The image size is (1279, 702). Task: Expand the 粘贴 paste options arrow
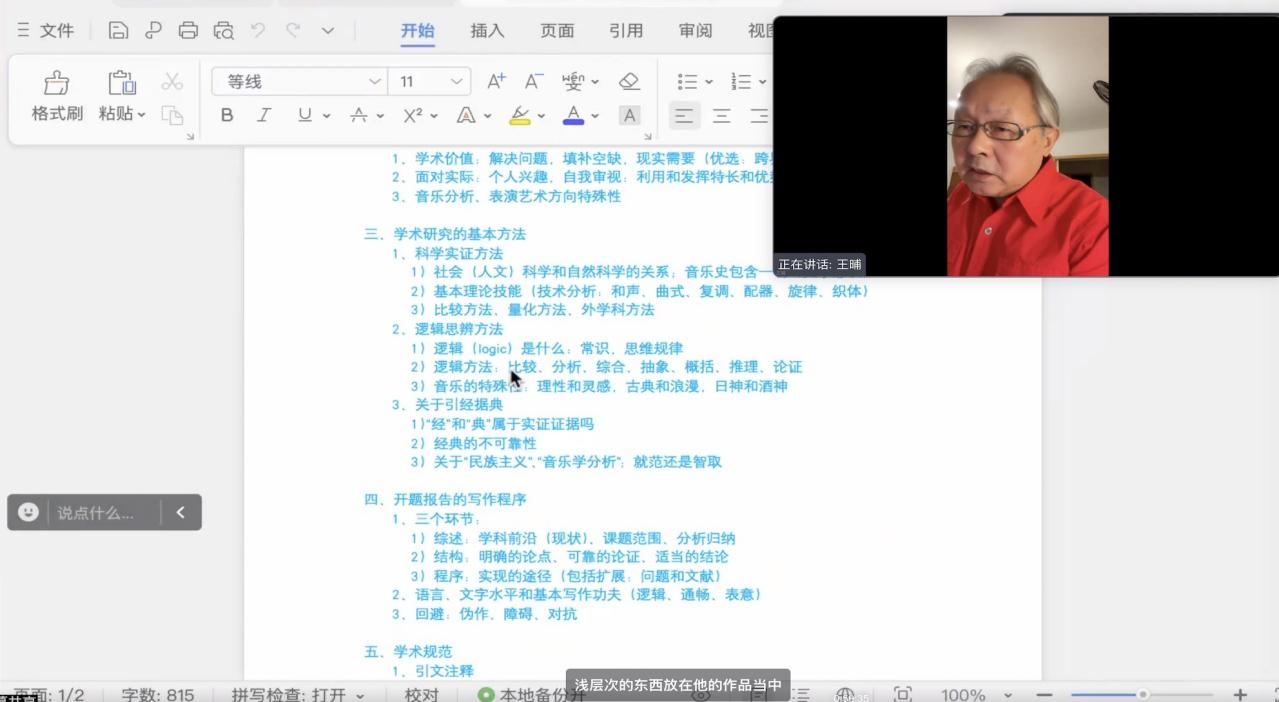(x=141, y=114)
